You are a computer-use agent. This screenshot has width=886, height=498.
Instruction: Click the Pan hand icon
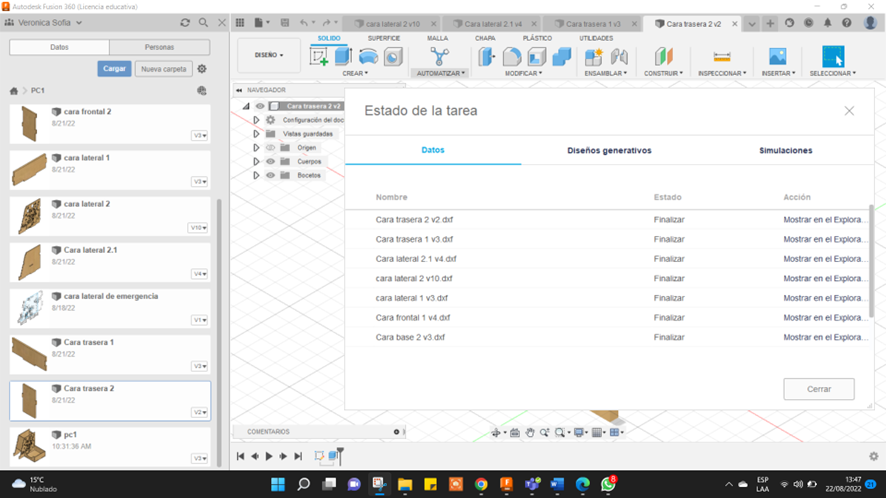point(529,432)
